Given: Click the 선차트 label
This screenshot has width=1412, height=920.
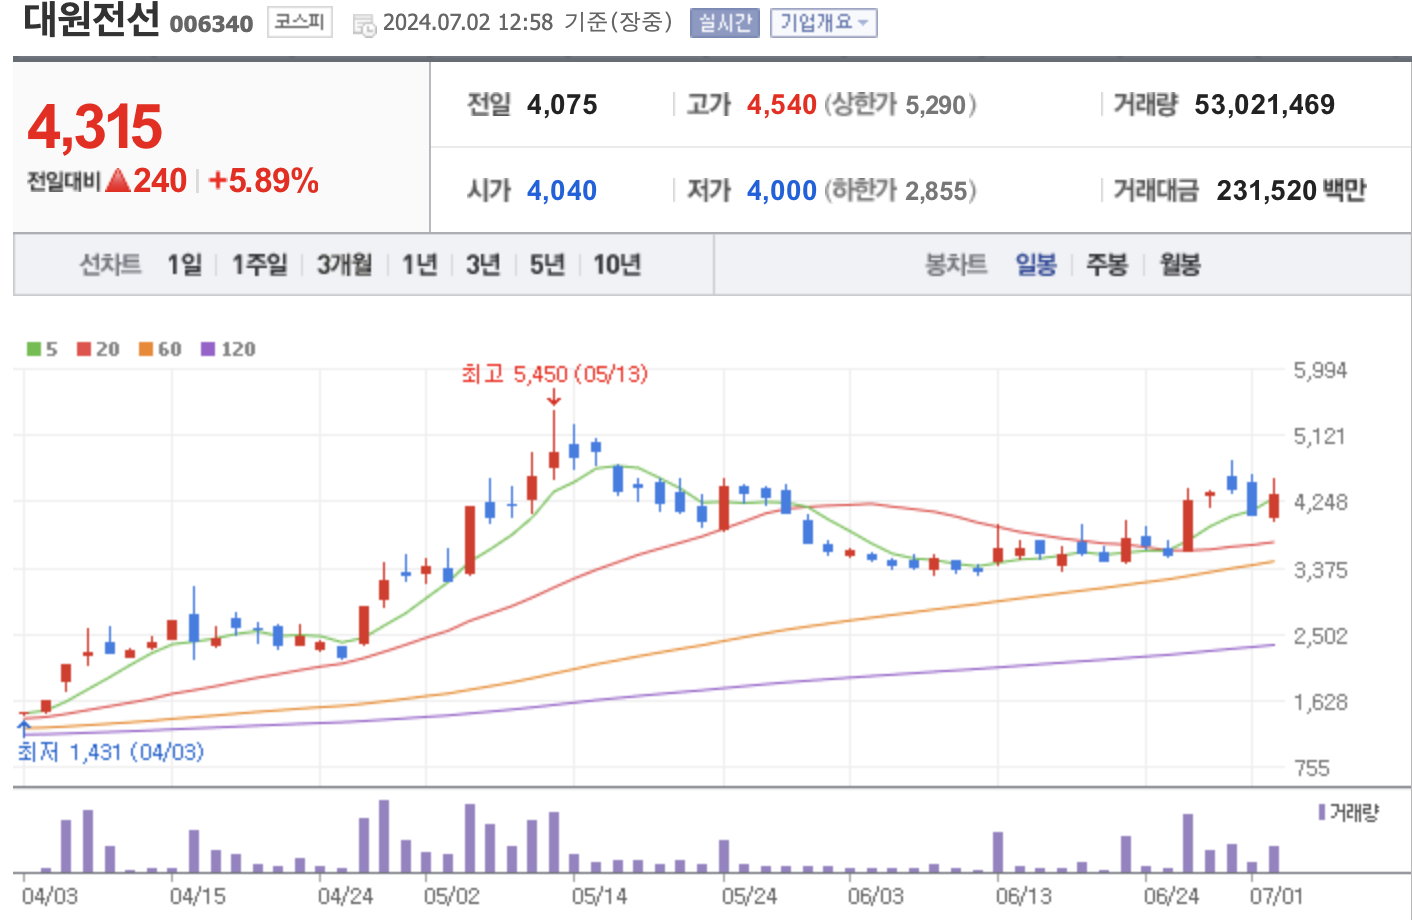Looking at the screenshot, I should click(111, 264).
